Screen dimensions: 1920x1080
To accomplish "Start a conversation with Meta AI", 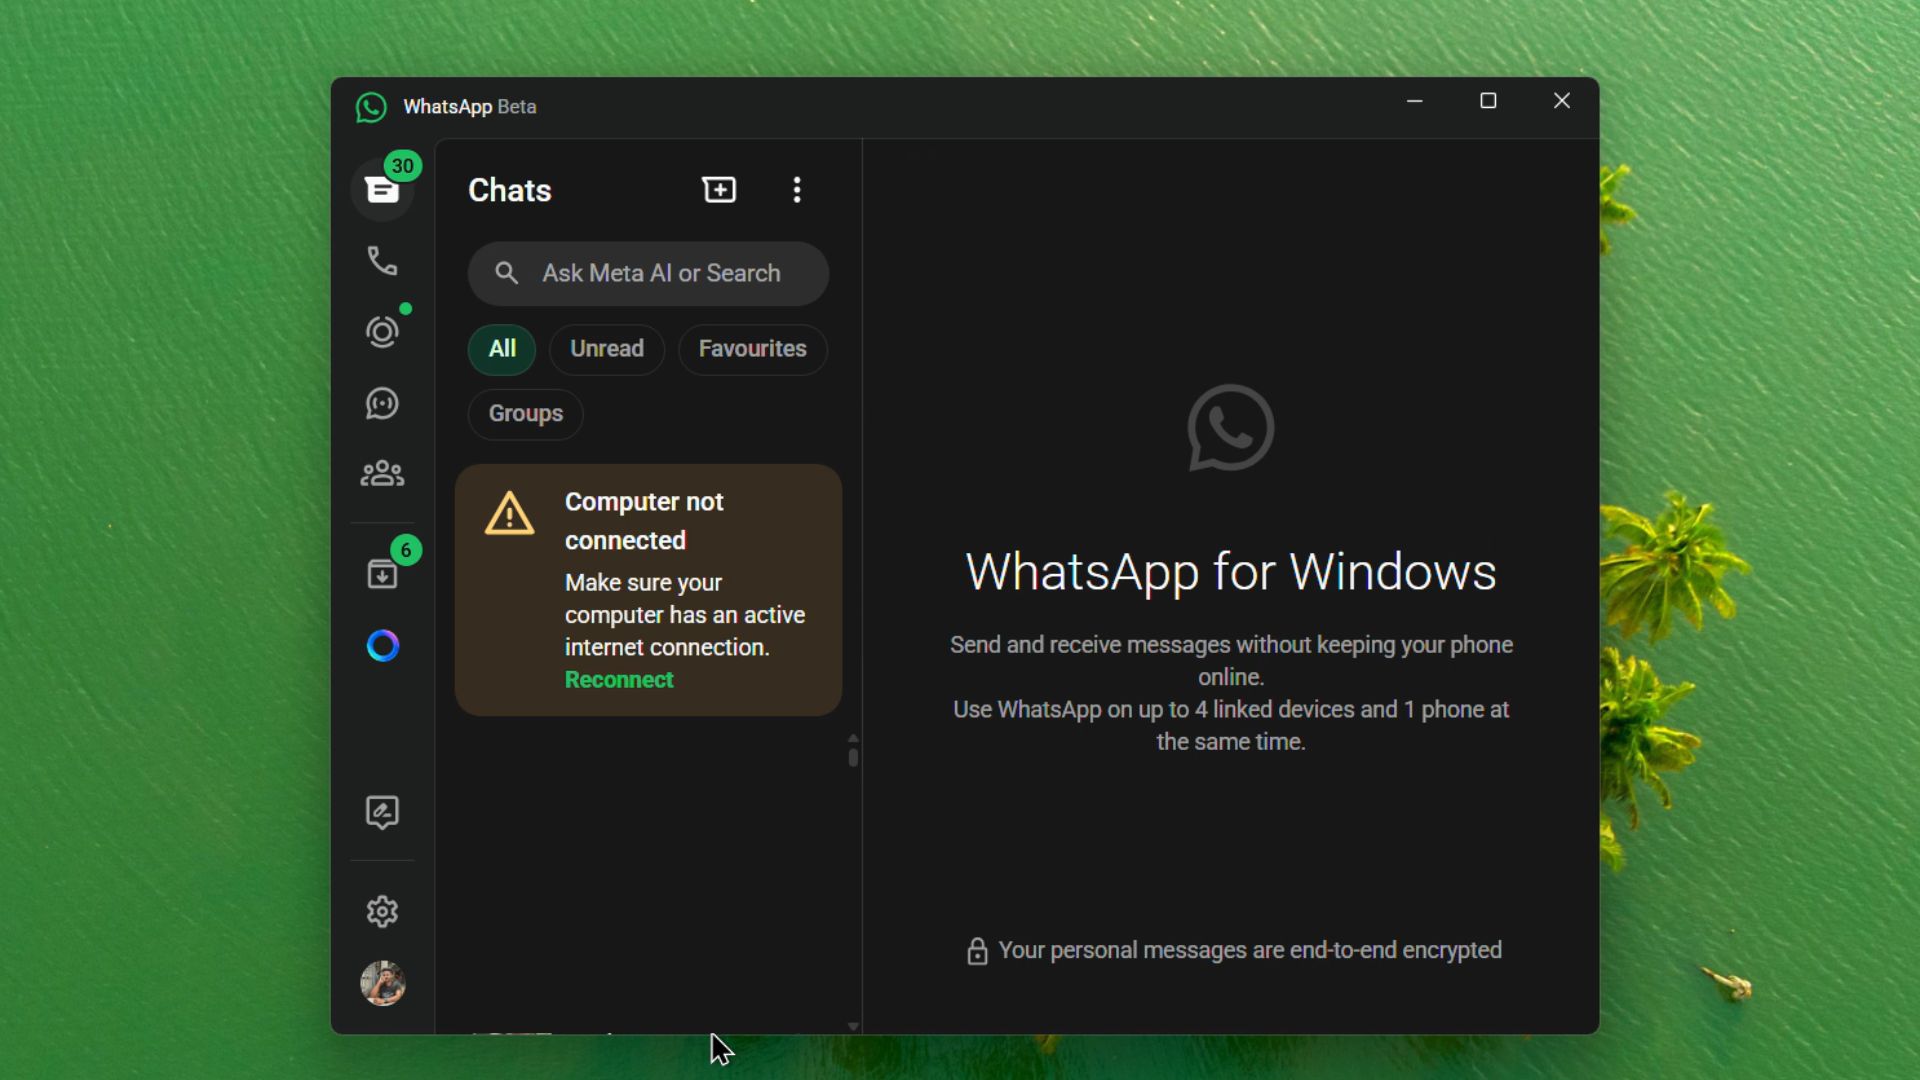I will click(381, 645).
